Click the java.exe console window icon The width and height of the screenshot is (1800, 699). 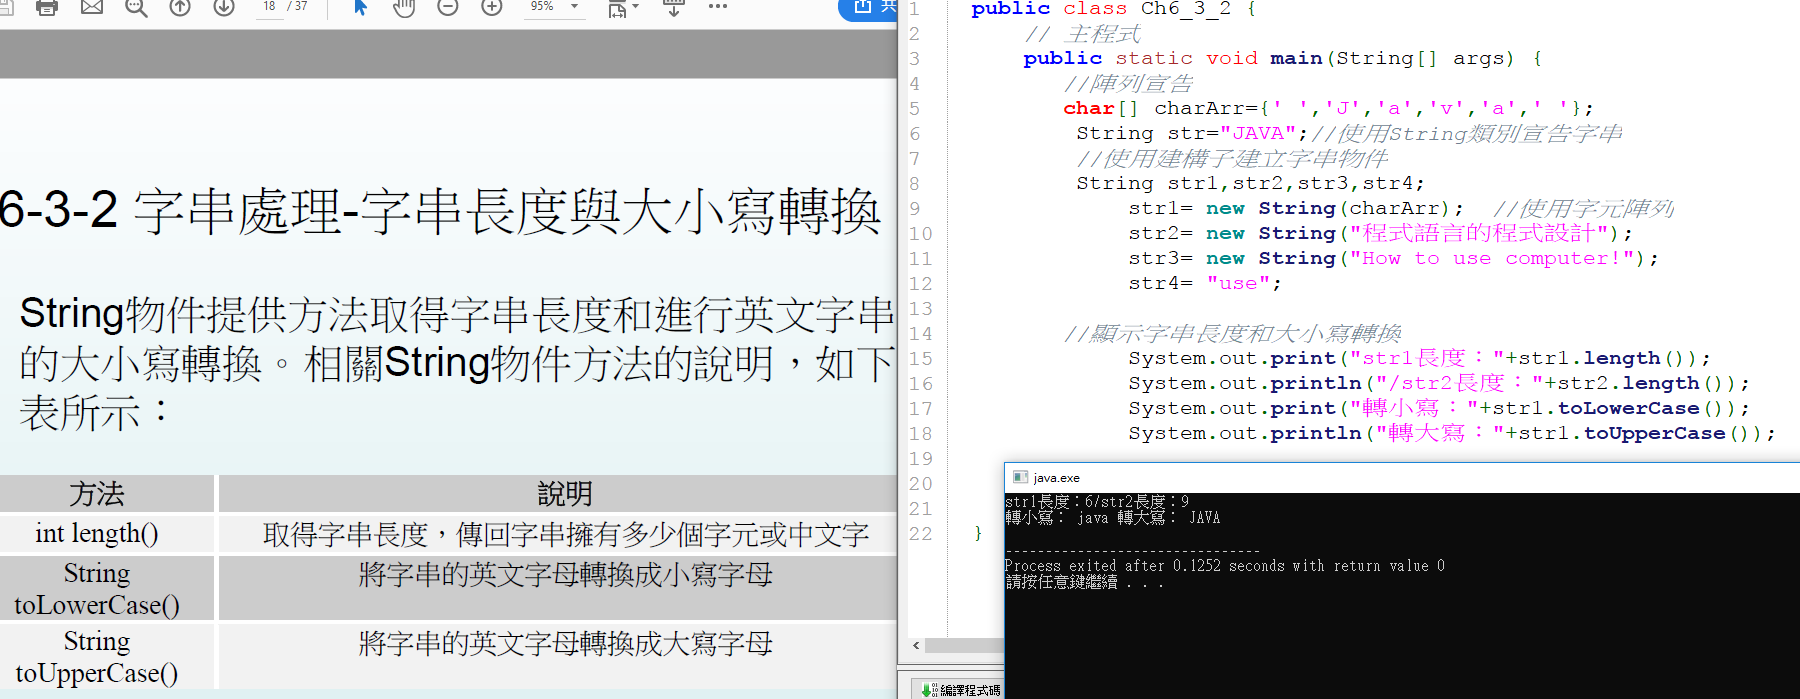[1020, 478]
